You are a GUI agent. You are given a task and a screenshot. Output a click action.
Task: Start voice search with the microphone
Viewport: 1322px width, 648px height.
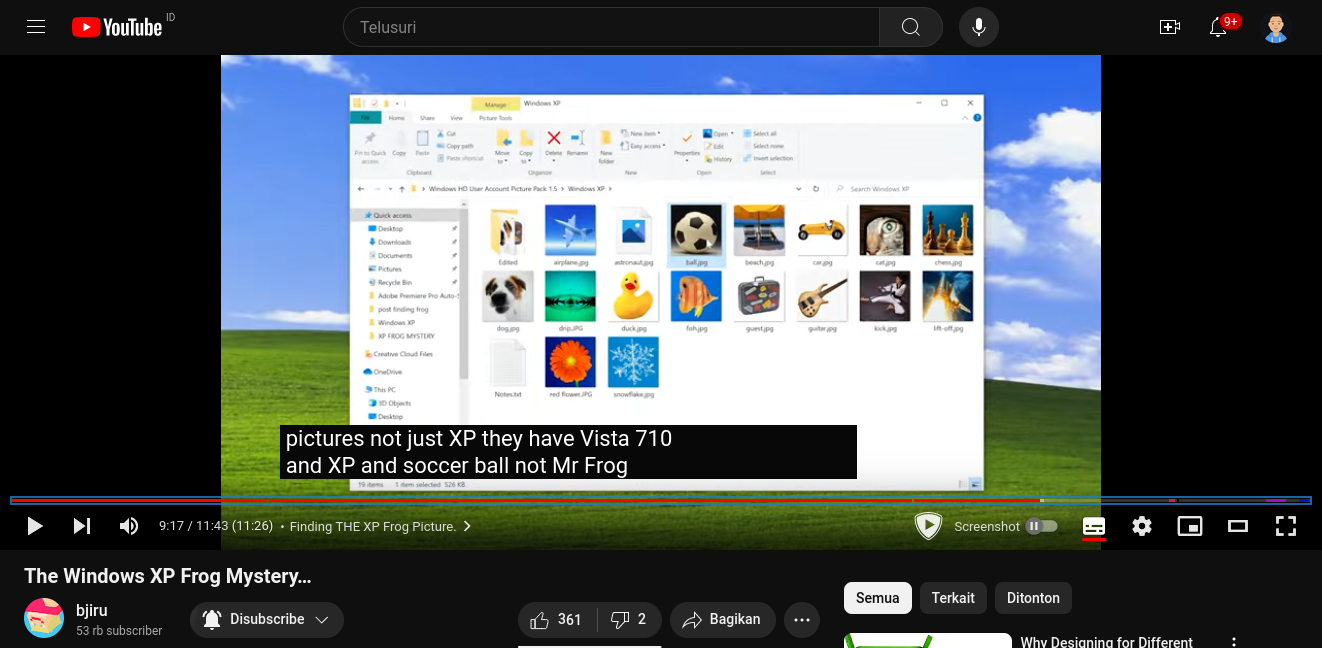[979, 27]
